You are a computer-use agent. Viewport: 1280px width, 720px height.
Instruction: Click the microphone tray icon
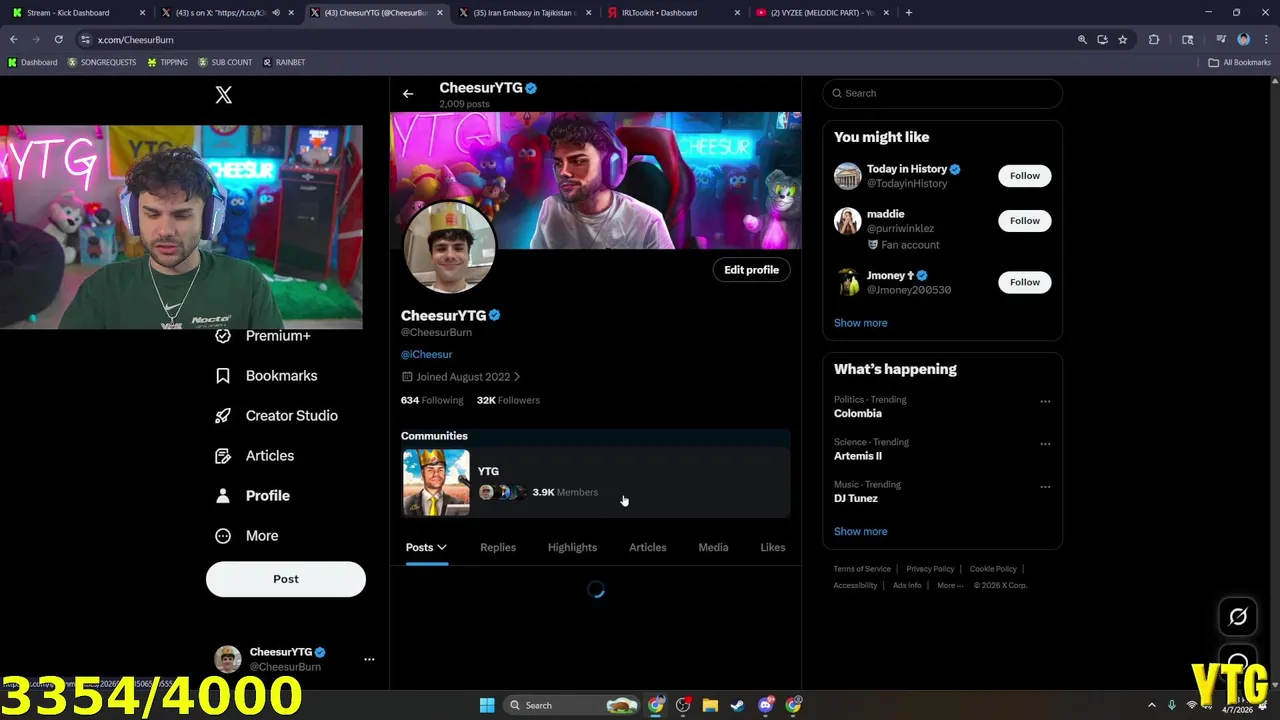(1172, 705)
